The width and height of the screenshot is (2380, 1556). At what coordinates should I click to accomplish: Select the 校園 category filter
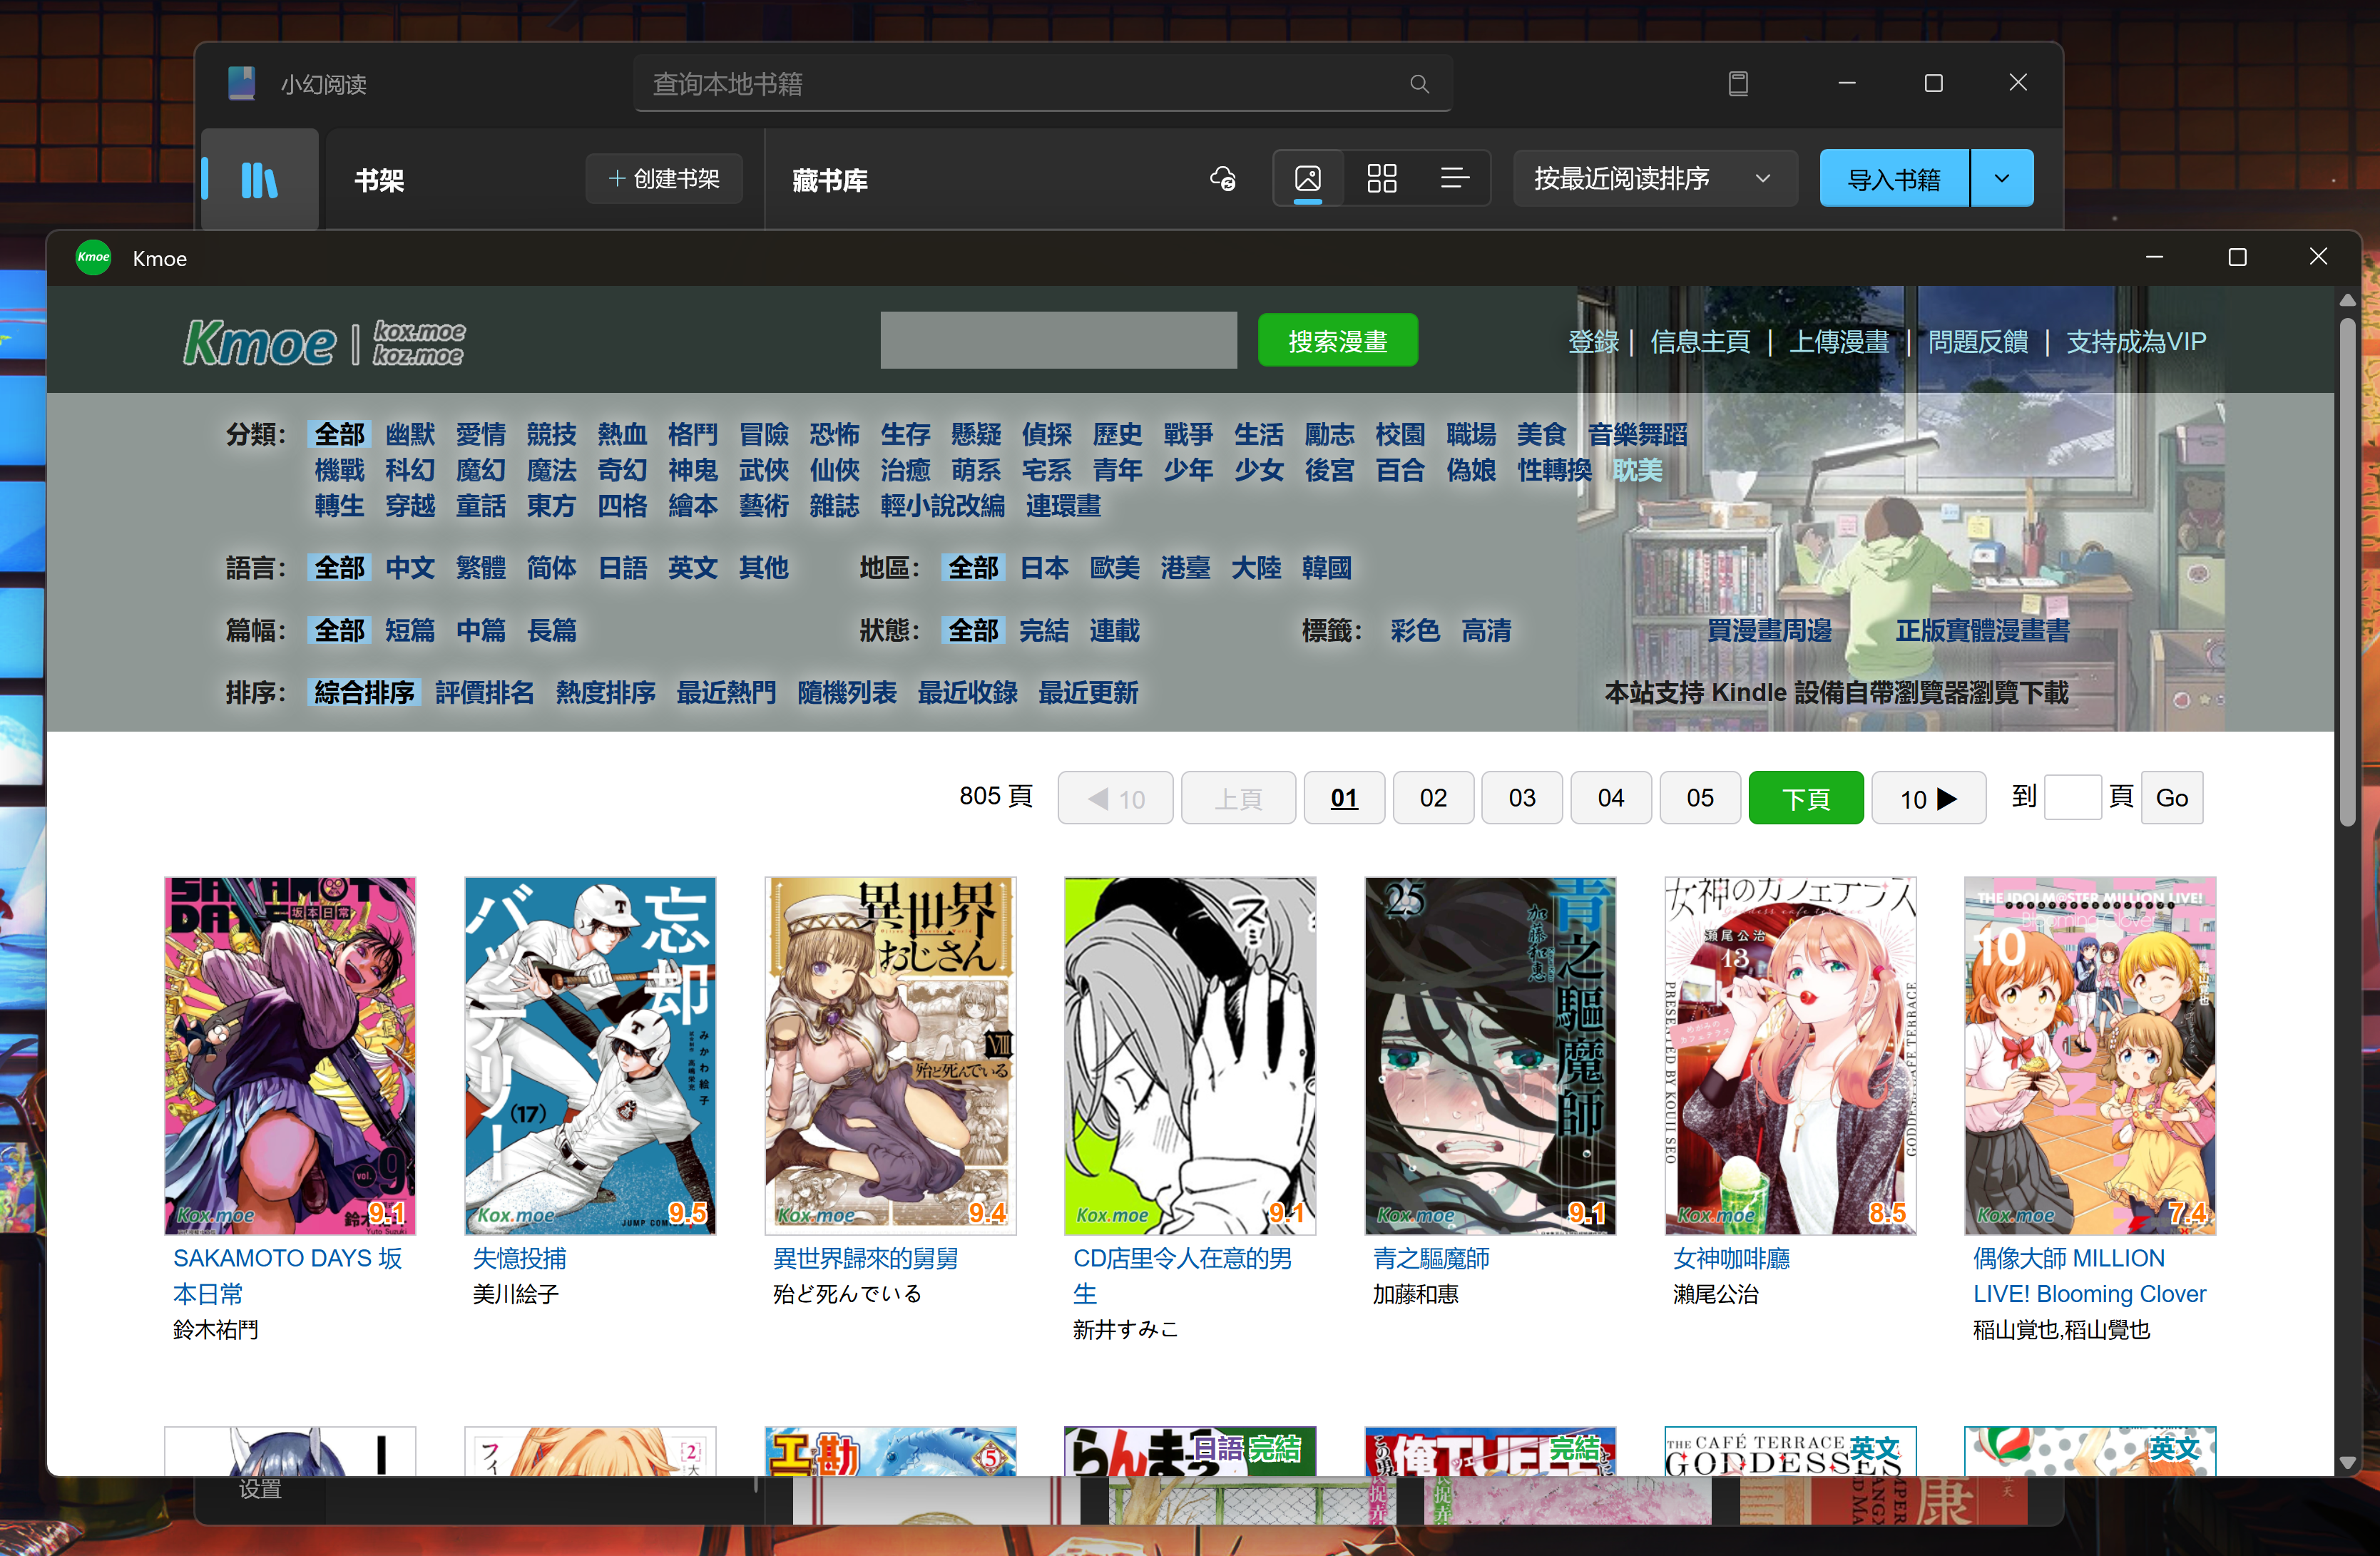click(x=1399, y=434)
